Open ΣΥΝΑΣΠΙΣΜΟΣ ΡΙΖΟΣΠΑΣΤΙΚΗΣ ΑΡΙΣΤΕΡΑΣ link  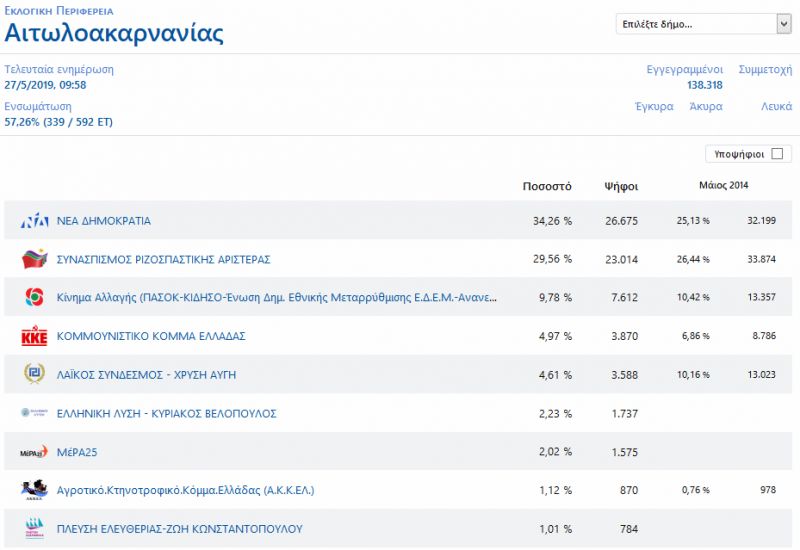coord(163,259)
